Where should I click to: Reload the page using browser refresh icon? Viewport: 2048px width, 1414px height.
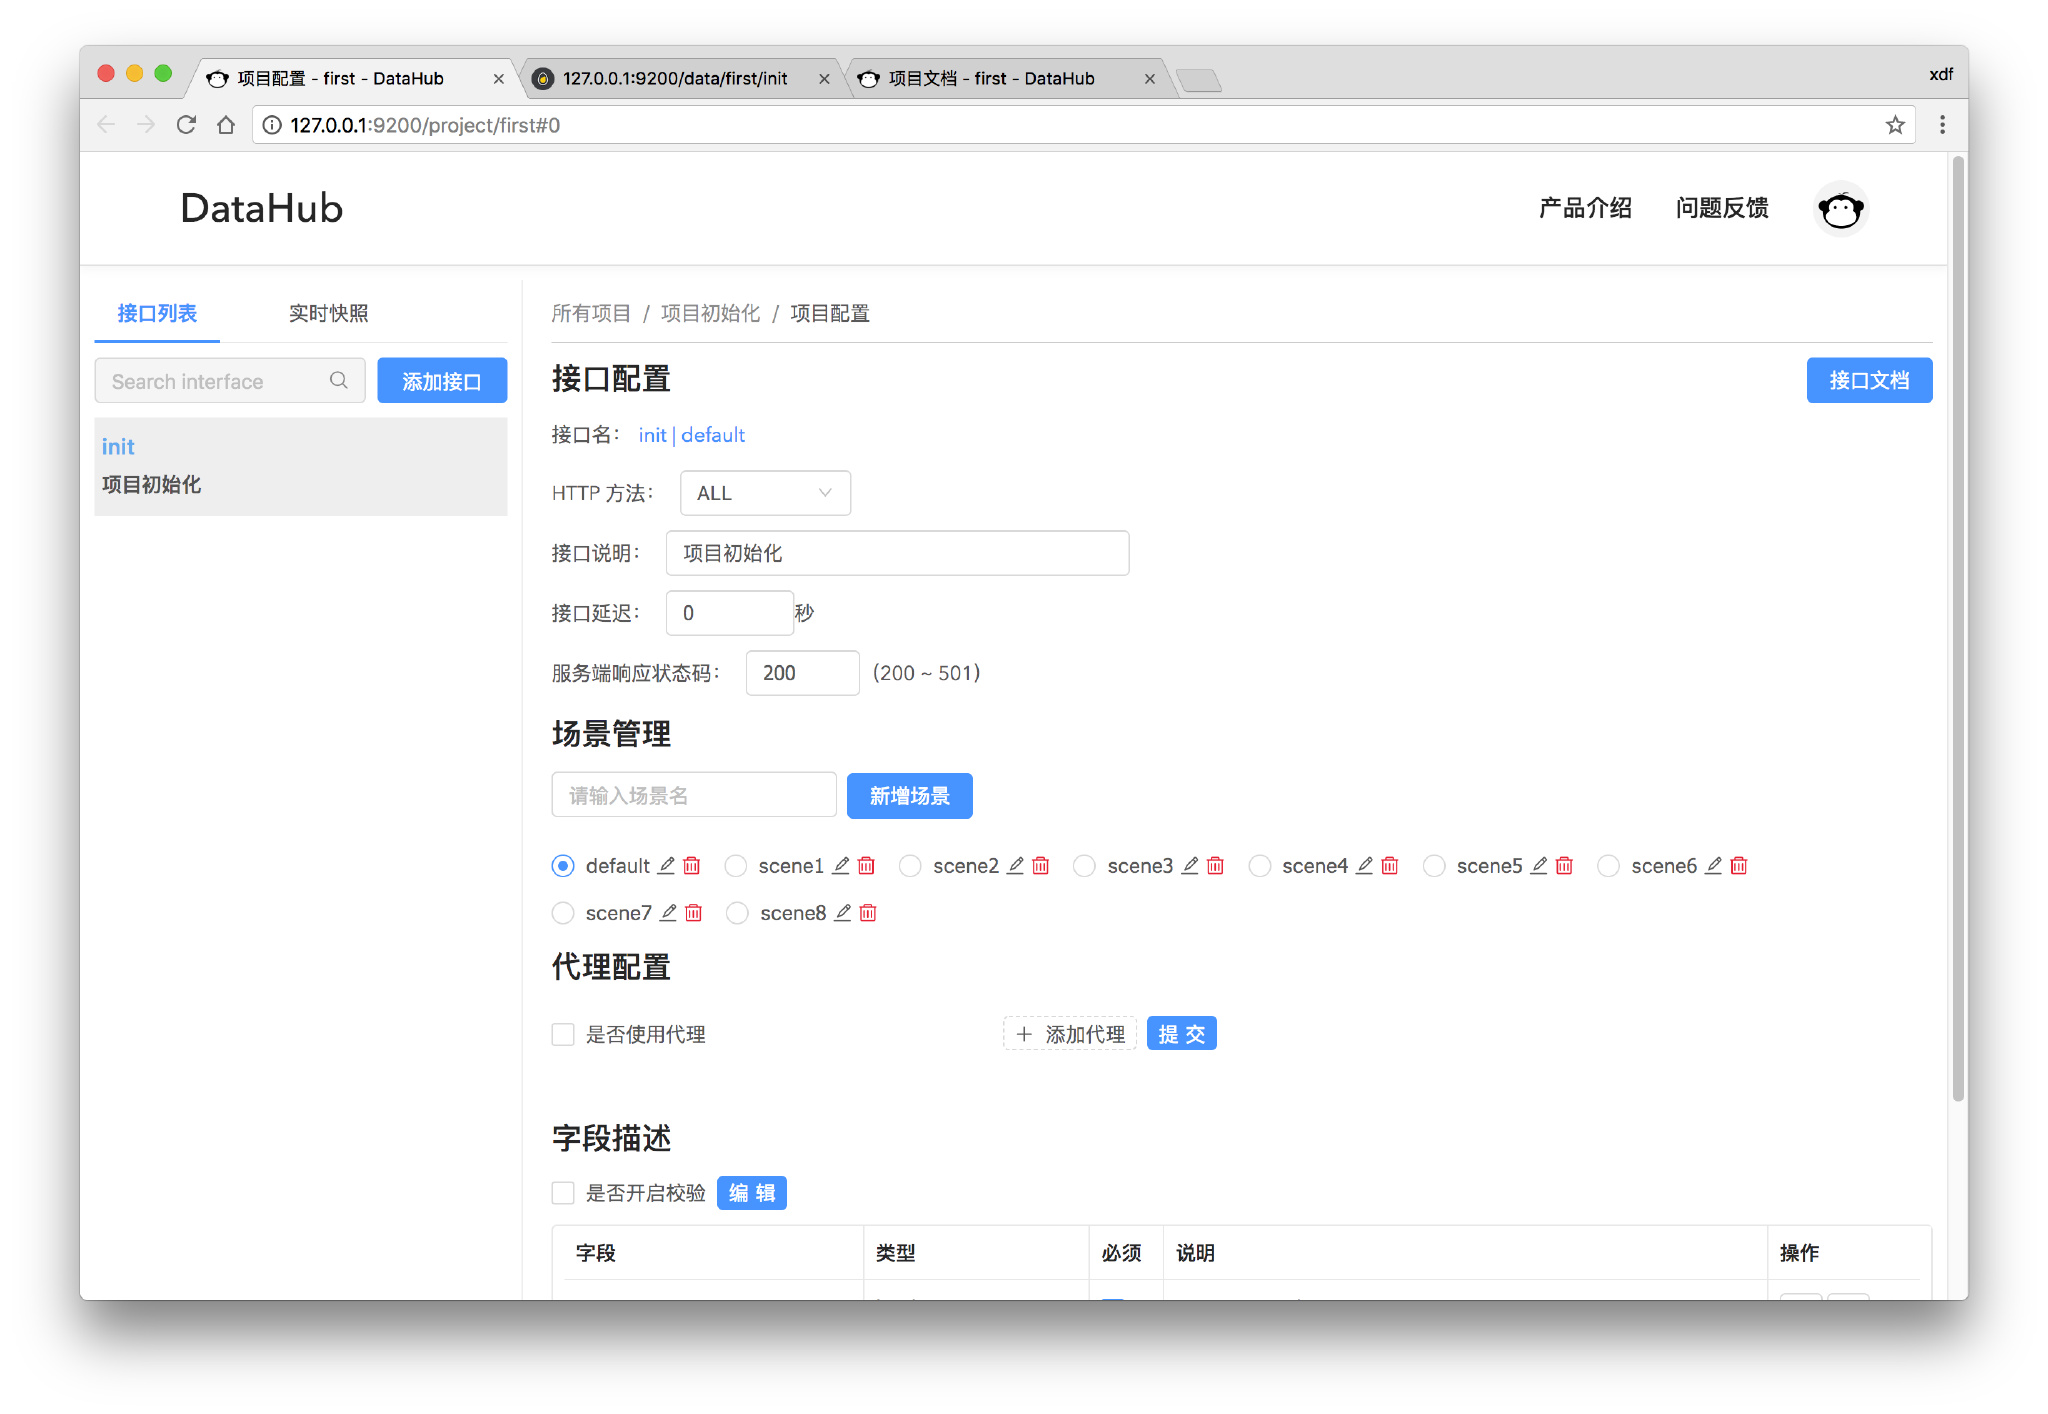pos(186,125)
